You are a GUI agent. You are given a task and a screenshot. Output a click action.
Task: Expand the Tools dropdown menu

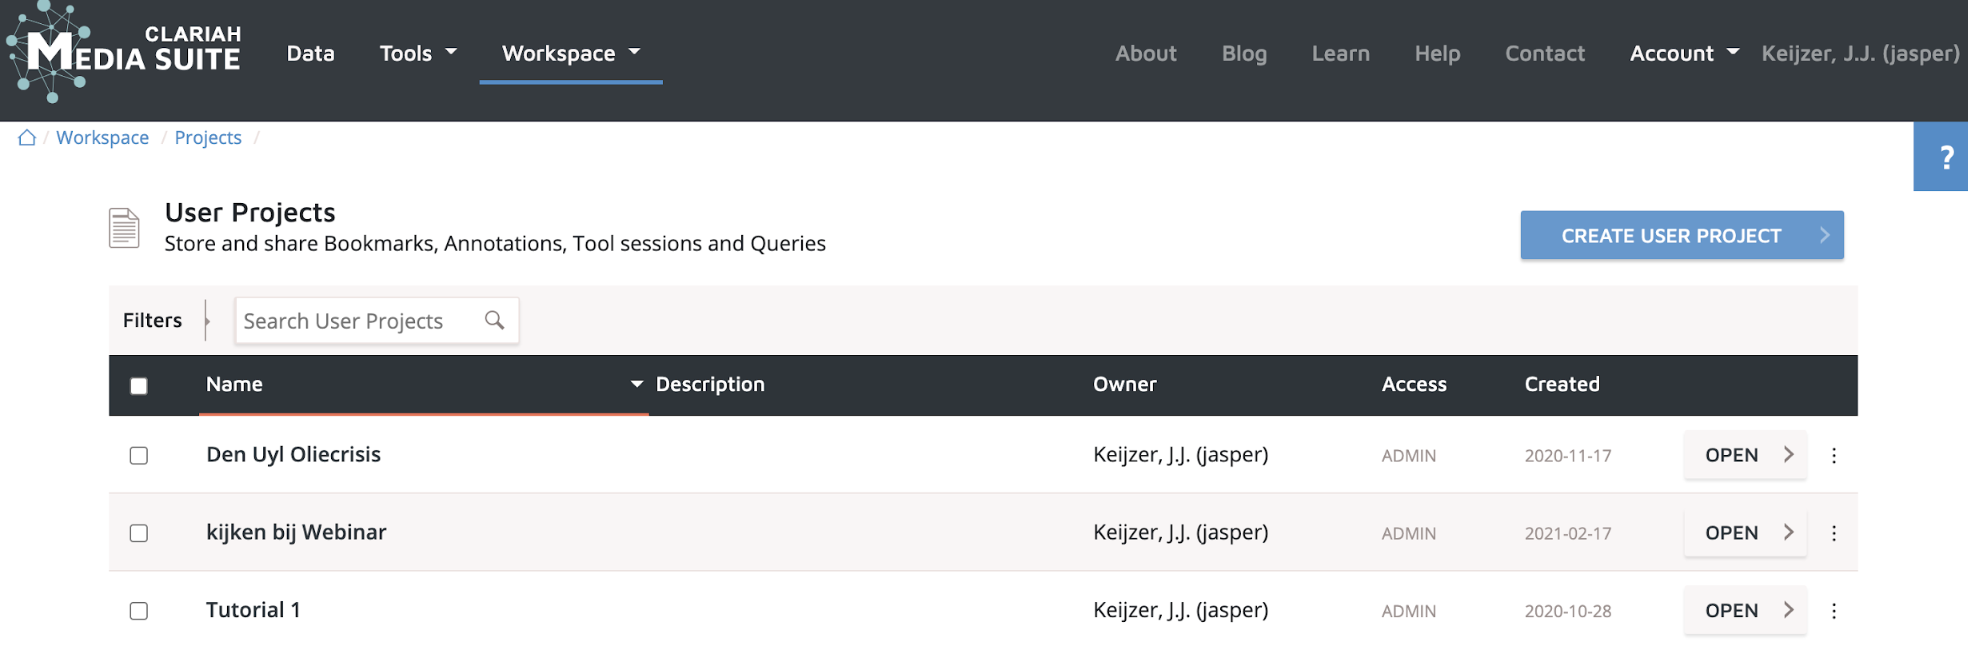click(x=418, y=54)
